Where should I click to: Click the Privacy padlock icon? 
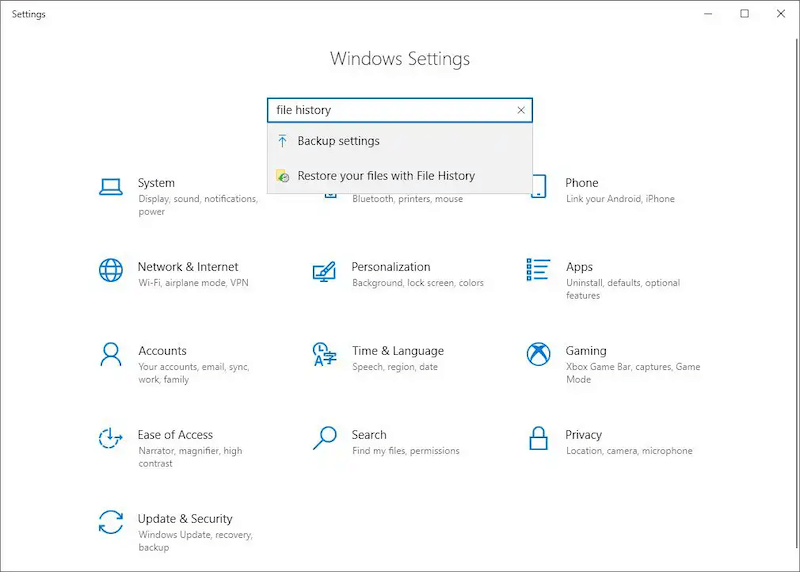click(x=538, y=438)
